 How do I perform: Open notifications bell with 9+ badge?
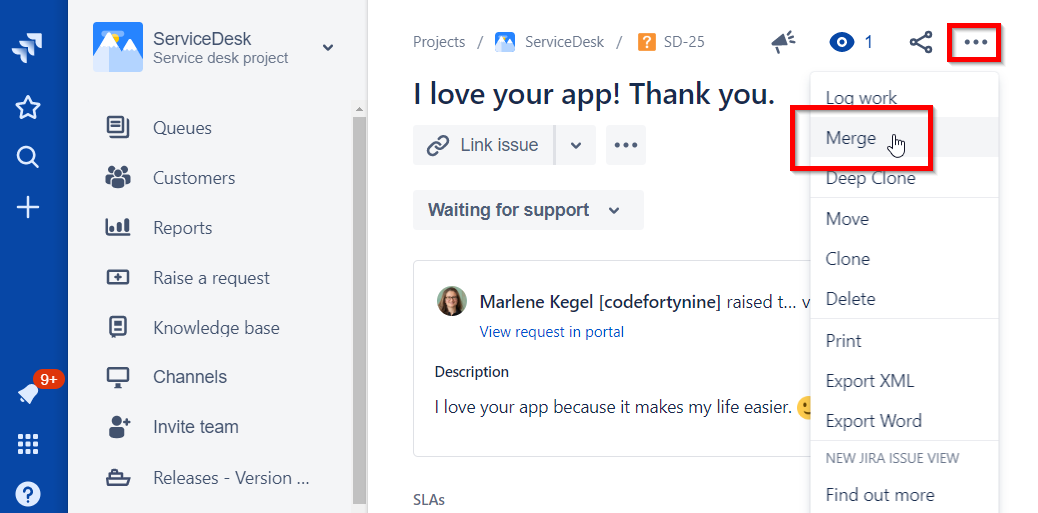[x=29, y=394]
